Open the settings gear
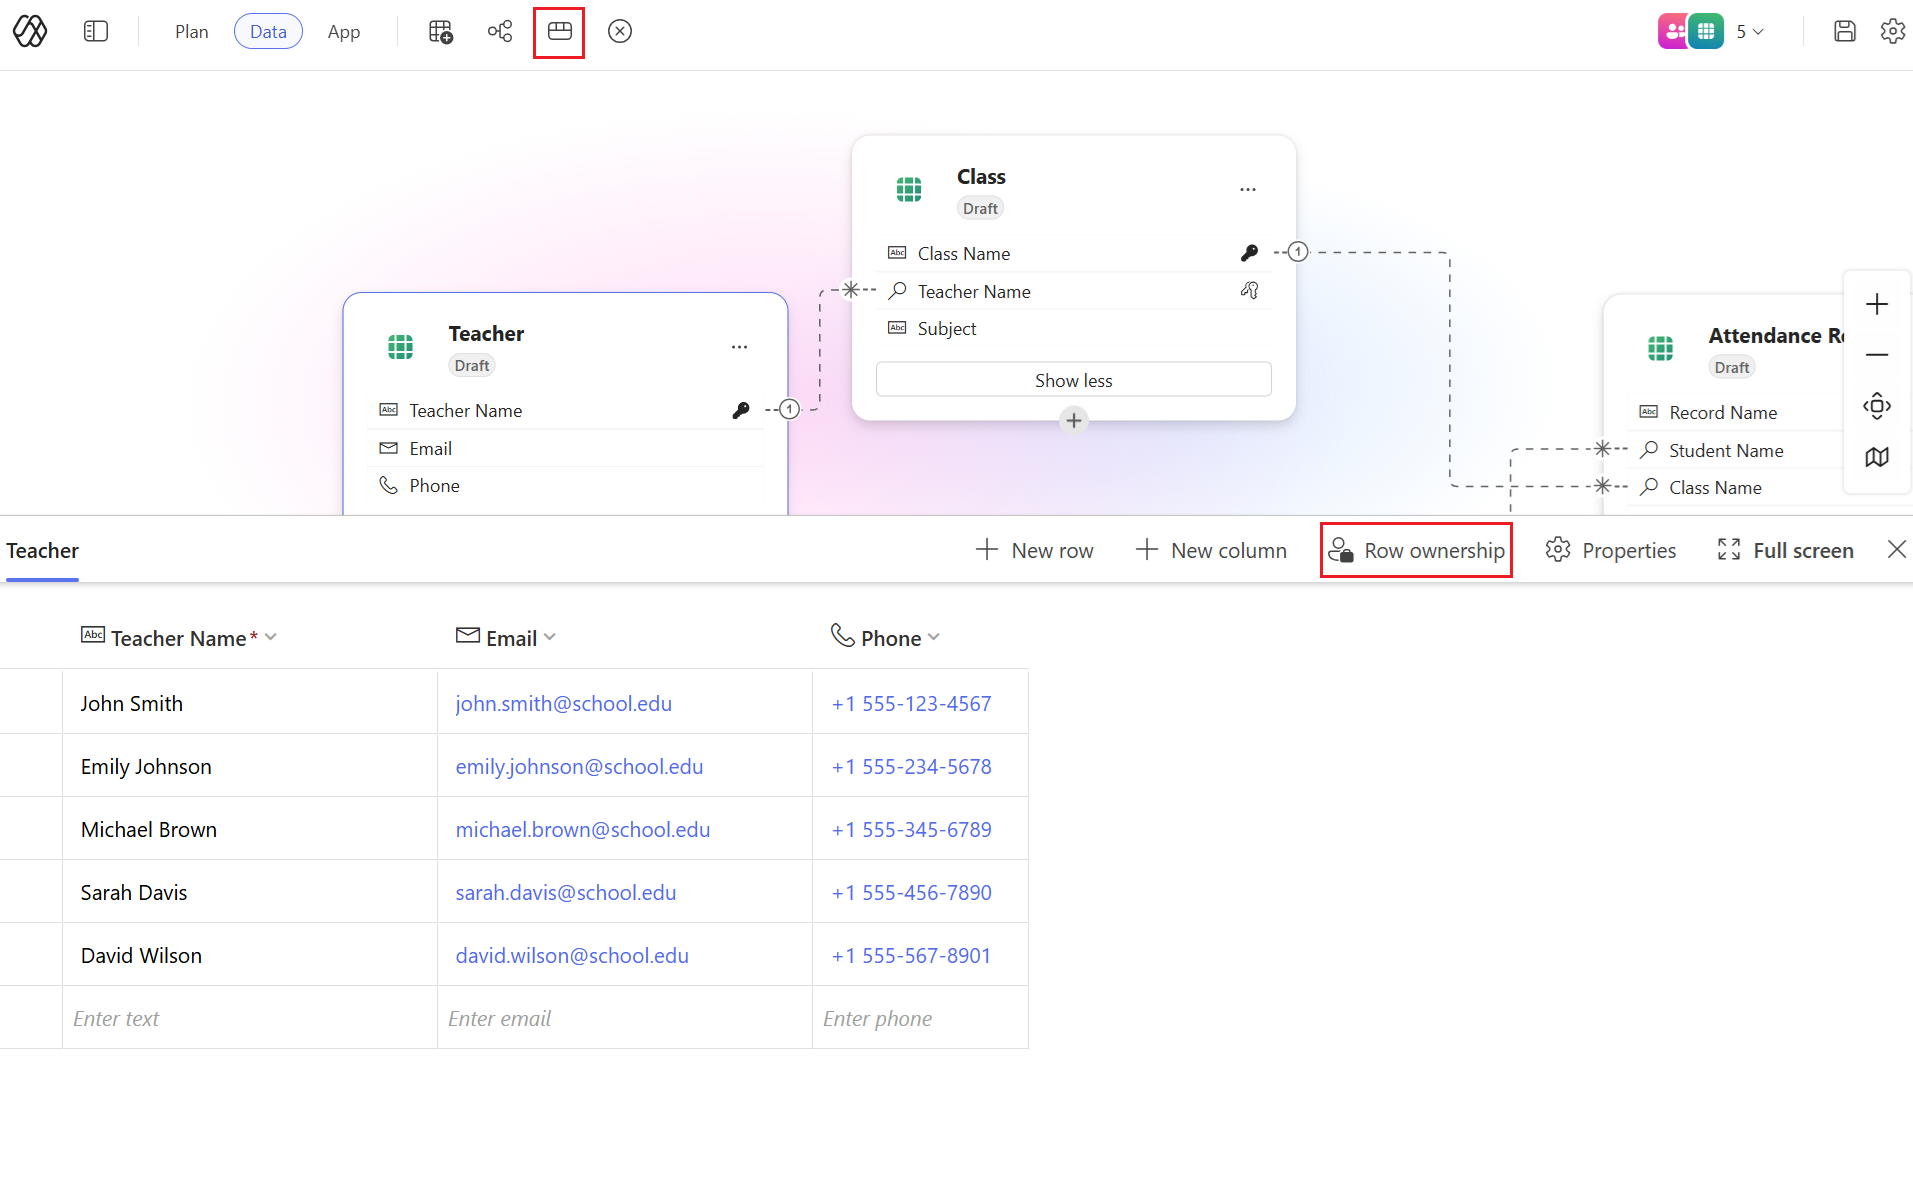Image resolution: width=1913 pixels, height=1202 pixels. tap(1893, 31)
